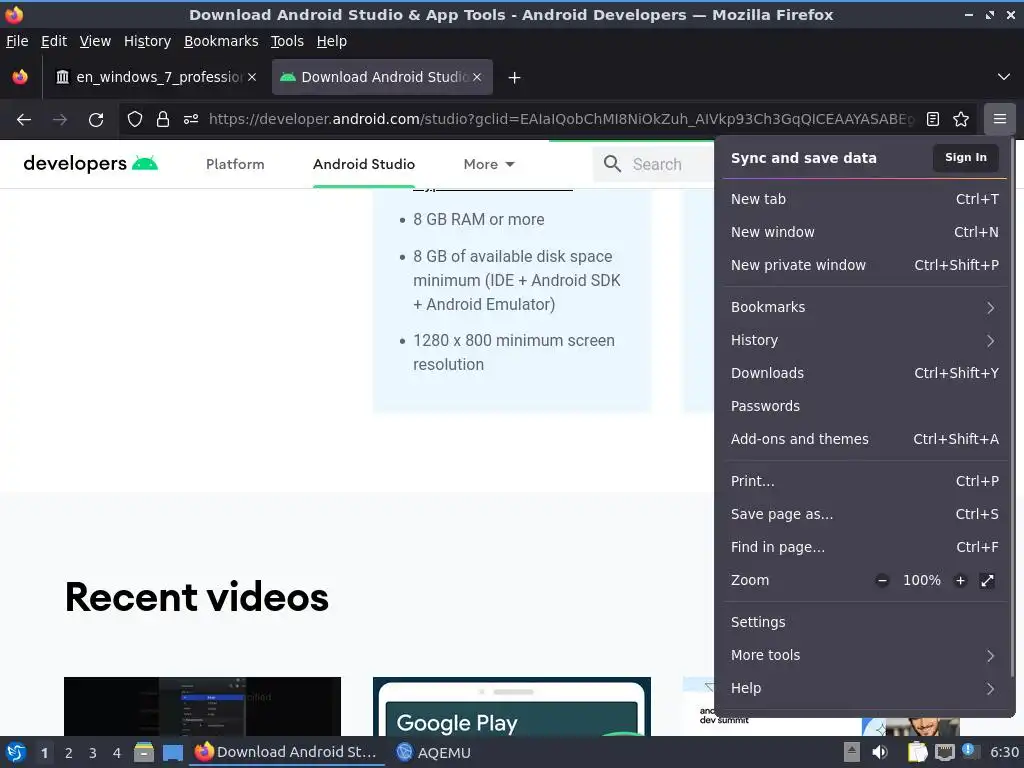Open the Google Play video thumbnail
This screenshot has height=768, width=1024.
click(x=511, y=707)
